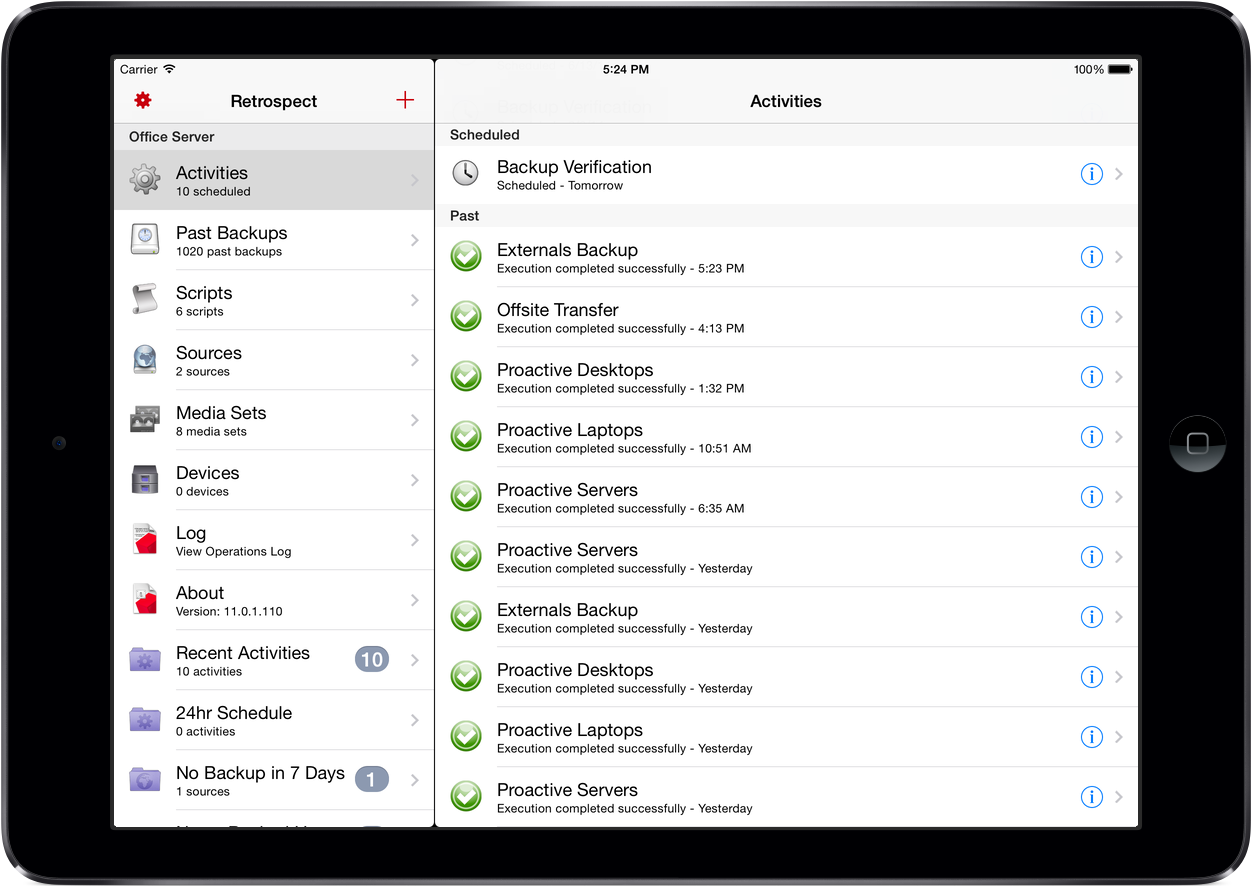The width and height of the screenshot is (1252, 886).
Task: Expand Sources row chevron
Action: pyautogui.click(x=415, y=360)
